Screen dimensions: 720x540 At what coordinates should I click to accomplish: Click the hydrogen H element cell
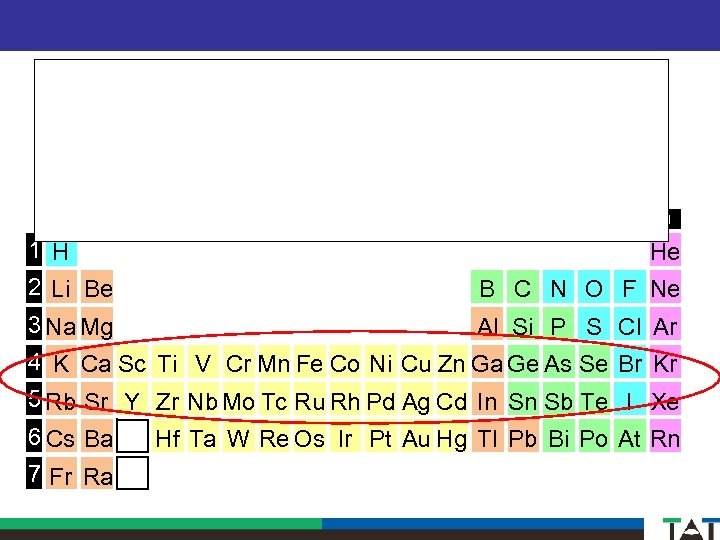tap(61, 253)
